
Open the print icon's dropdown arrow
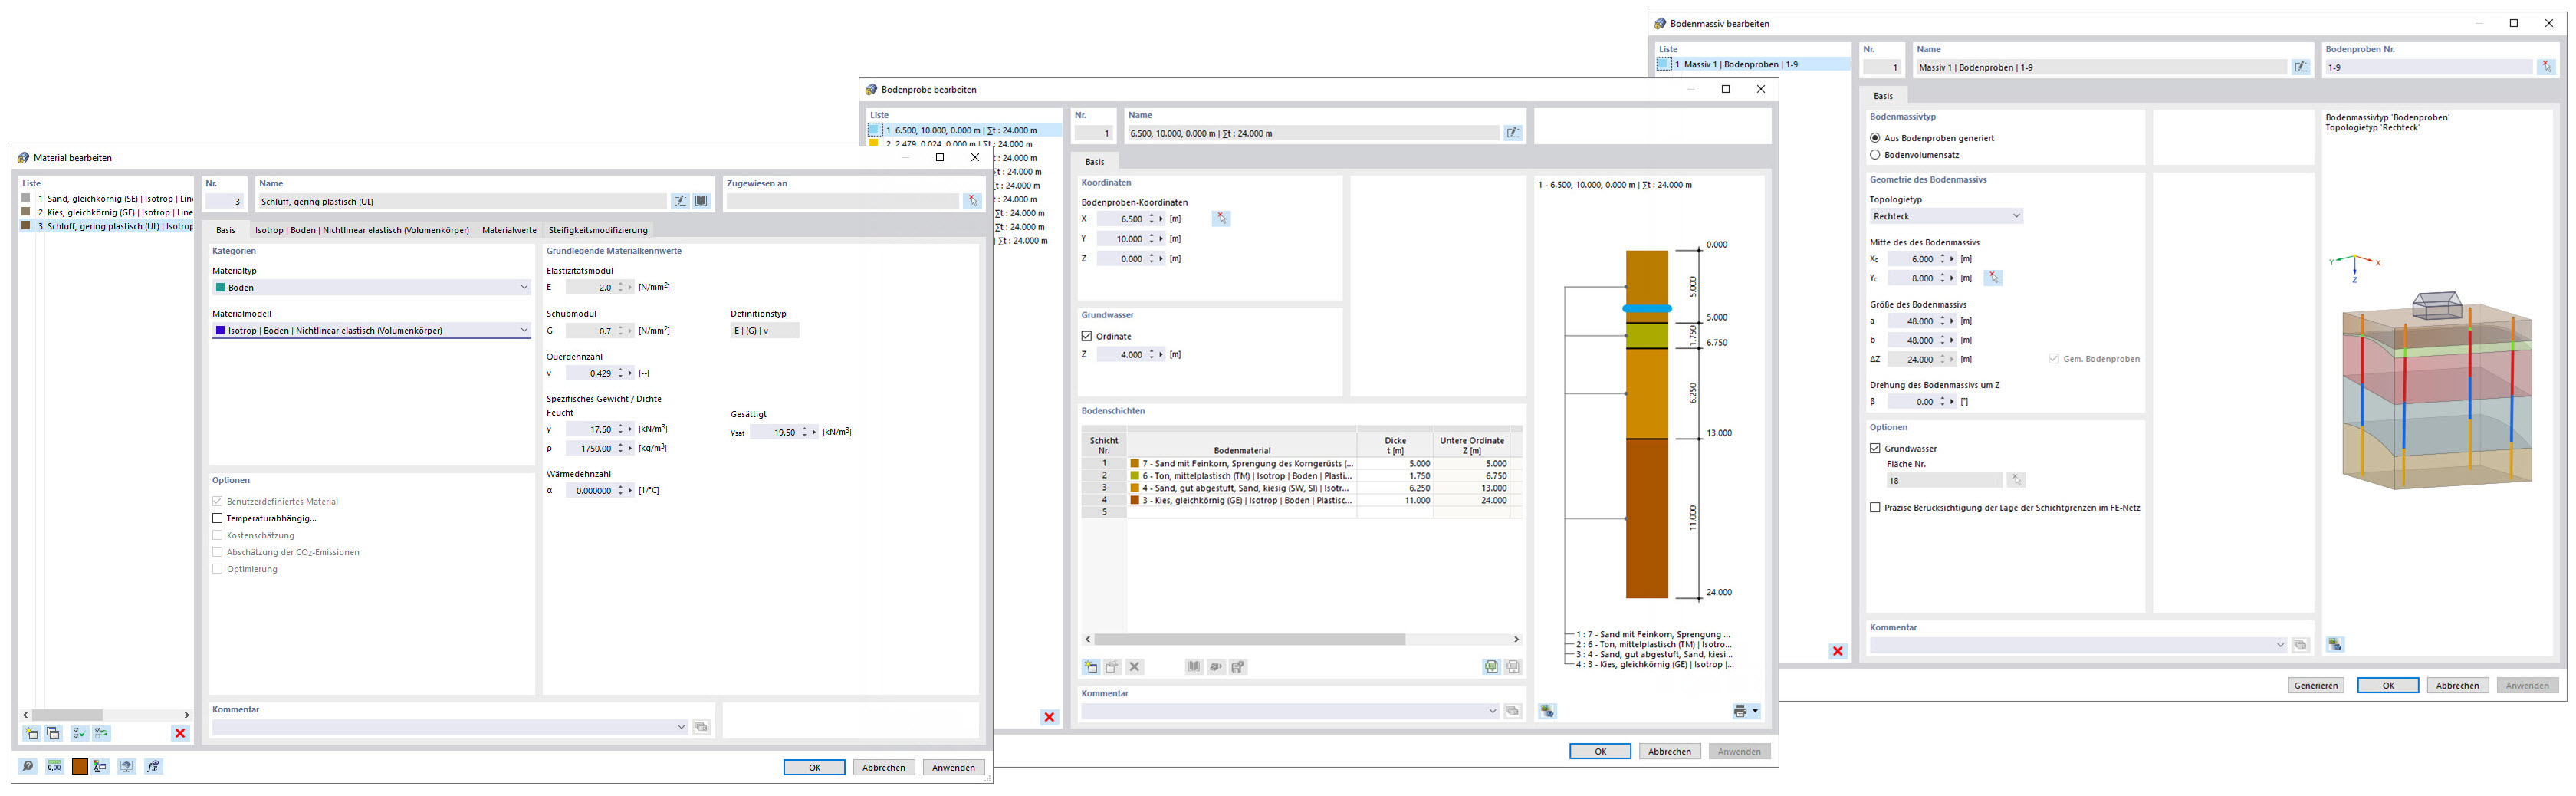[1755, 711]
